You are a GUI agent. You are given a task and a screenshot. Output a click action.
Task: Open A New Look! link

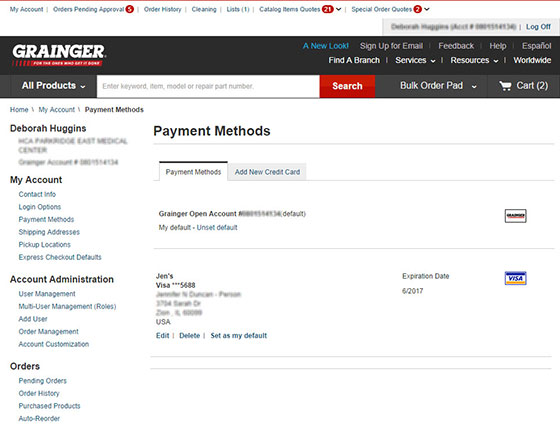click(x=326, y=46)
